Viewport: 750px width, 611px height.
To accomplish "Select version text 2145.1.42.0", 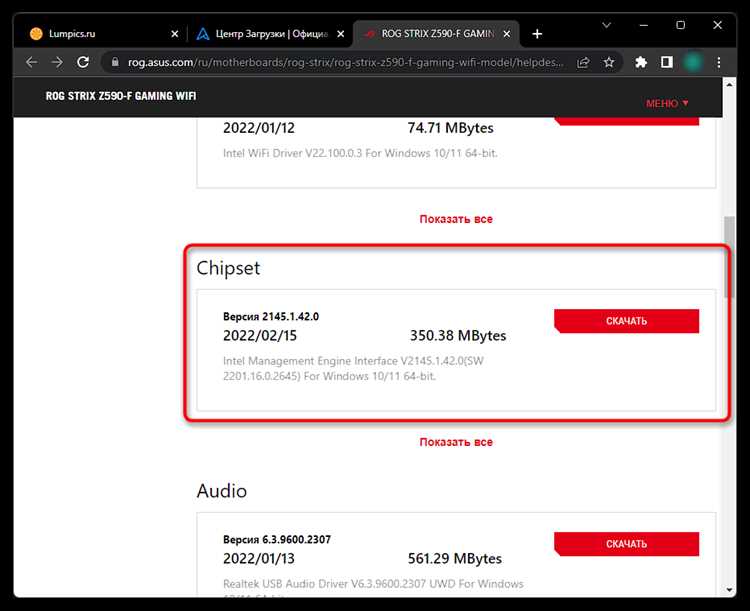I will pos(291,316).
